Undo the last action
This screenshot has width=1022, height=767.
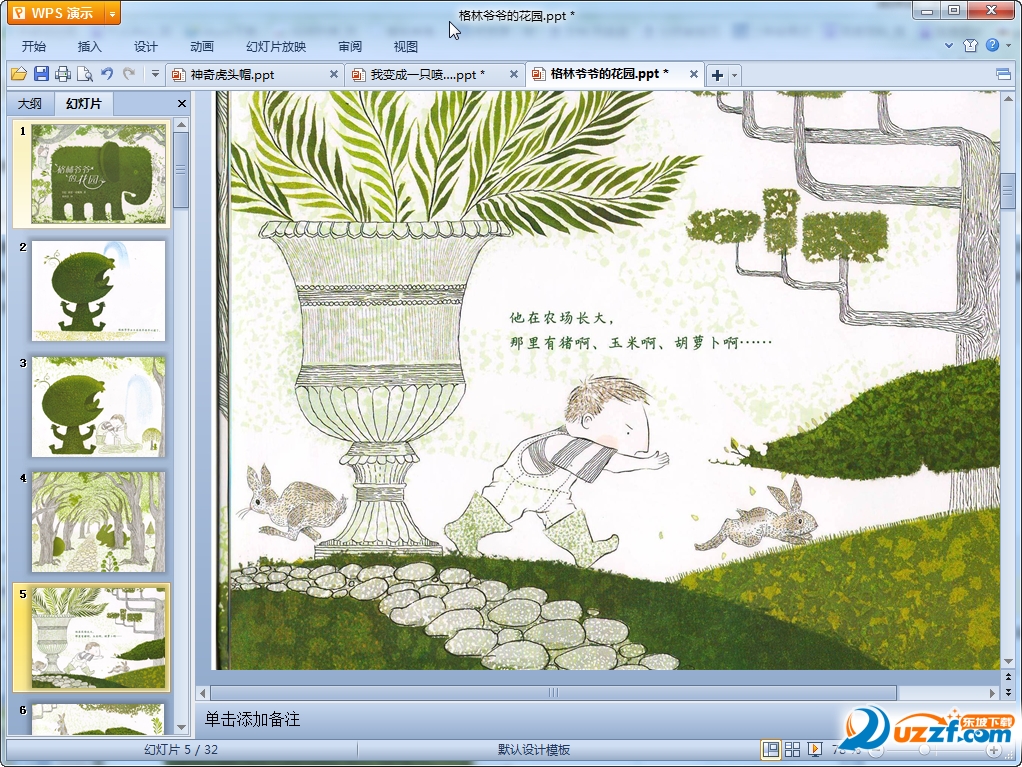click(107, 74)
